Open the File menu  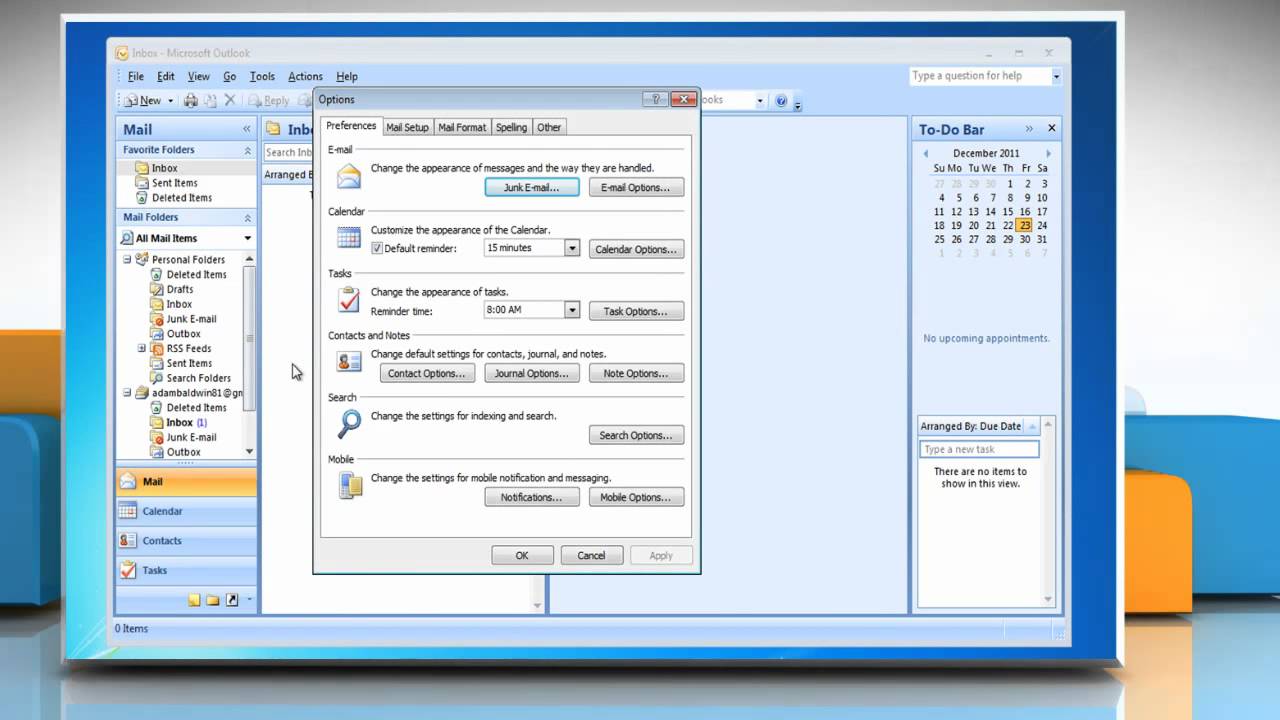click(x=136, y=76)
